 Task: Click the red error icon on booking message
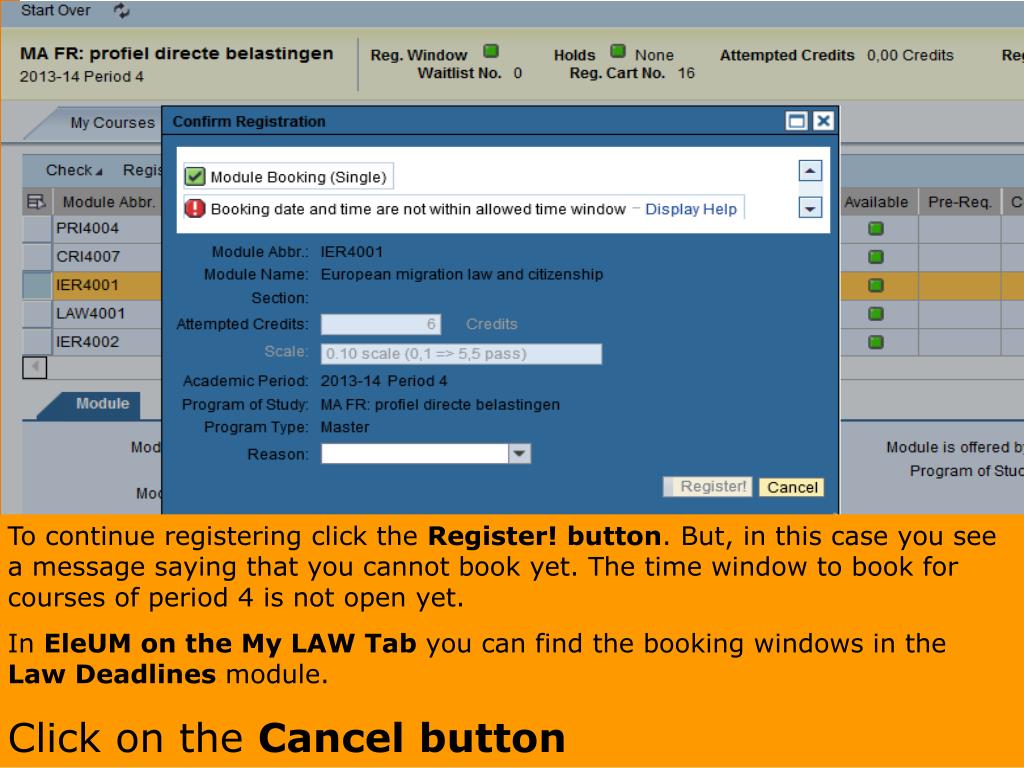195,208
